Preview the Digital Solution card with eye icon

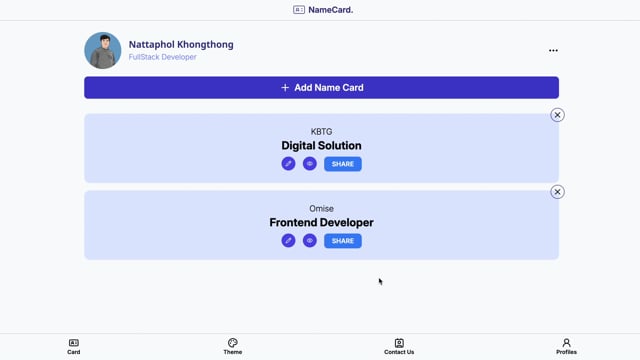click(310, 164)
